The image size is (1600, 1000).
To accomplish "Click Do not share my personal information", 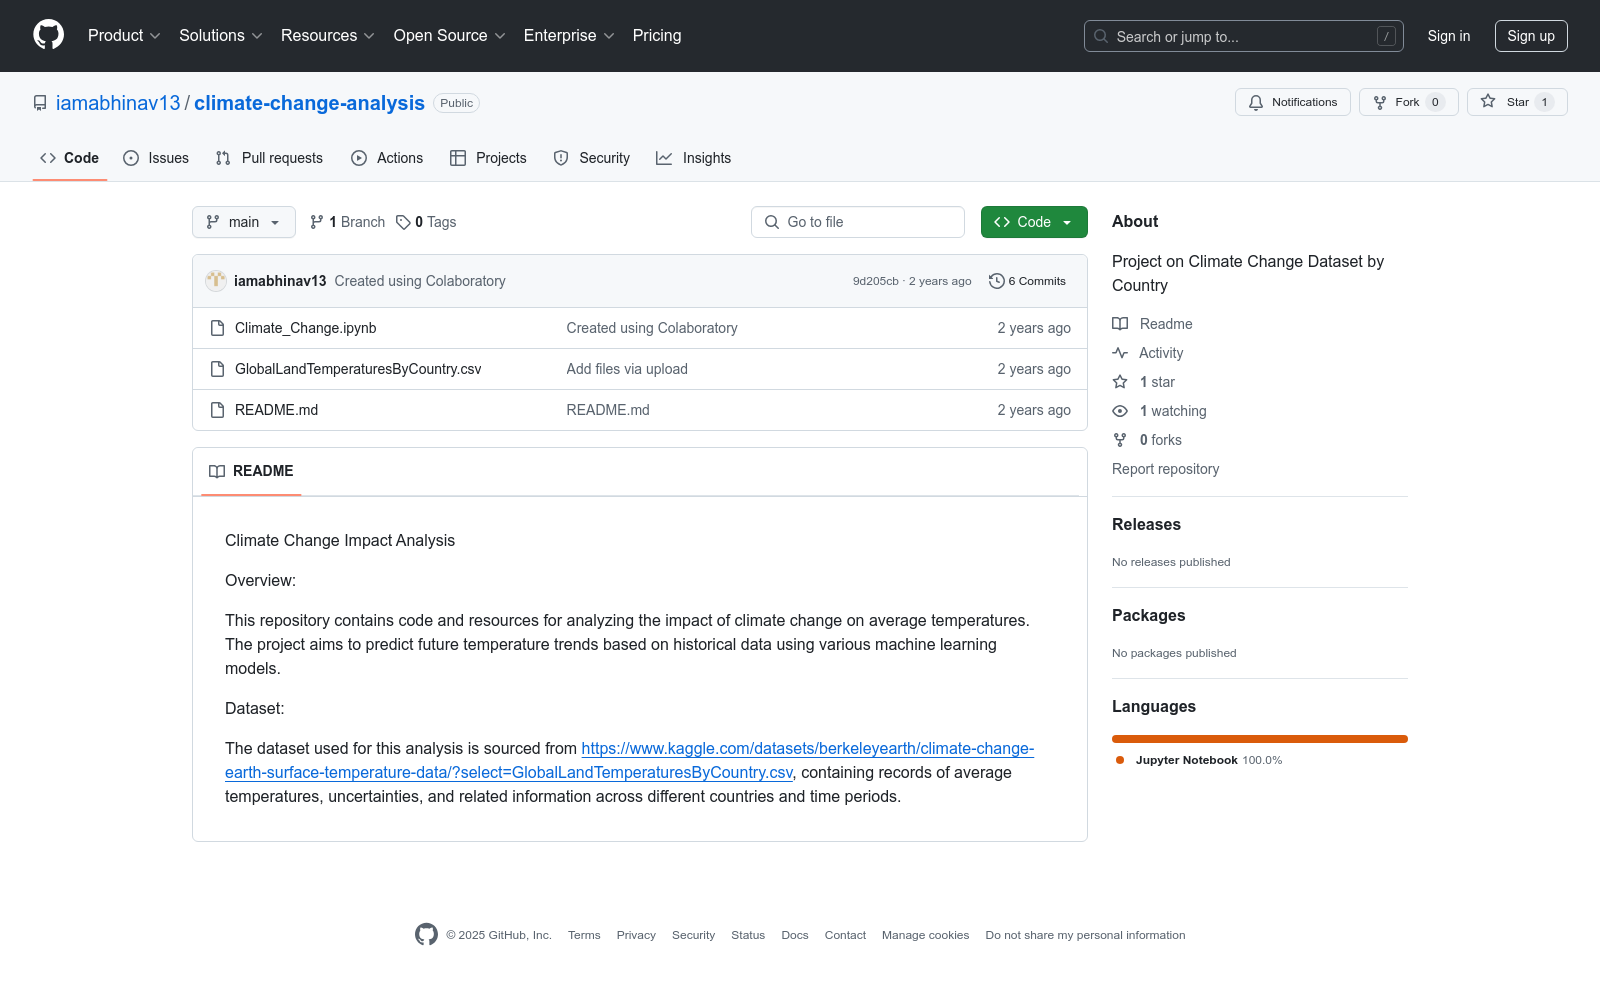I will (x=1085, y=935).
